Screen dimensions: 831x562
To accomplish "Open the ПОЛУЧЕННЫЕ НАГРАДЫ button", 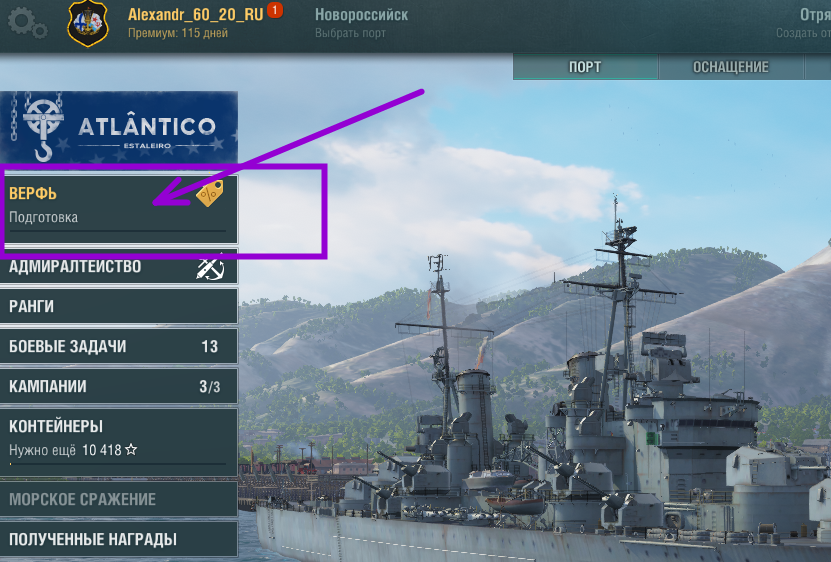I will click(119, 539).
